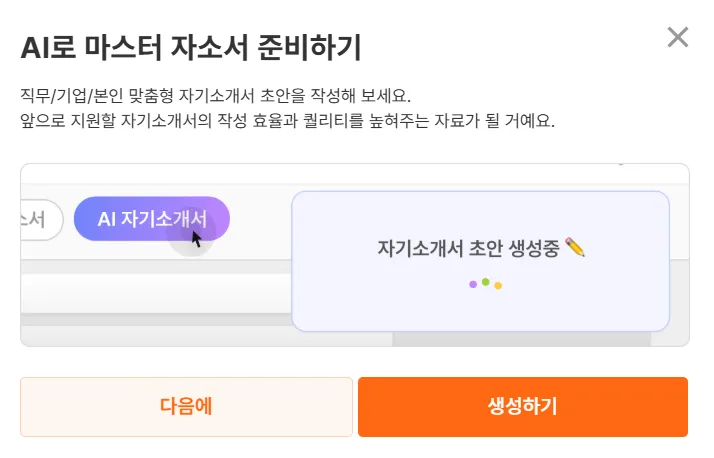Choose 다음에 to postpone
The image size is (714, 458).
[x=186, y=406]
